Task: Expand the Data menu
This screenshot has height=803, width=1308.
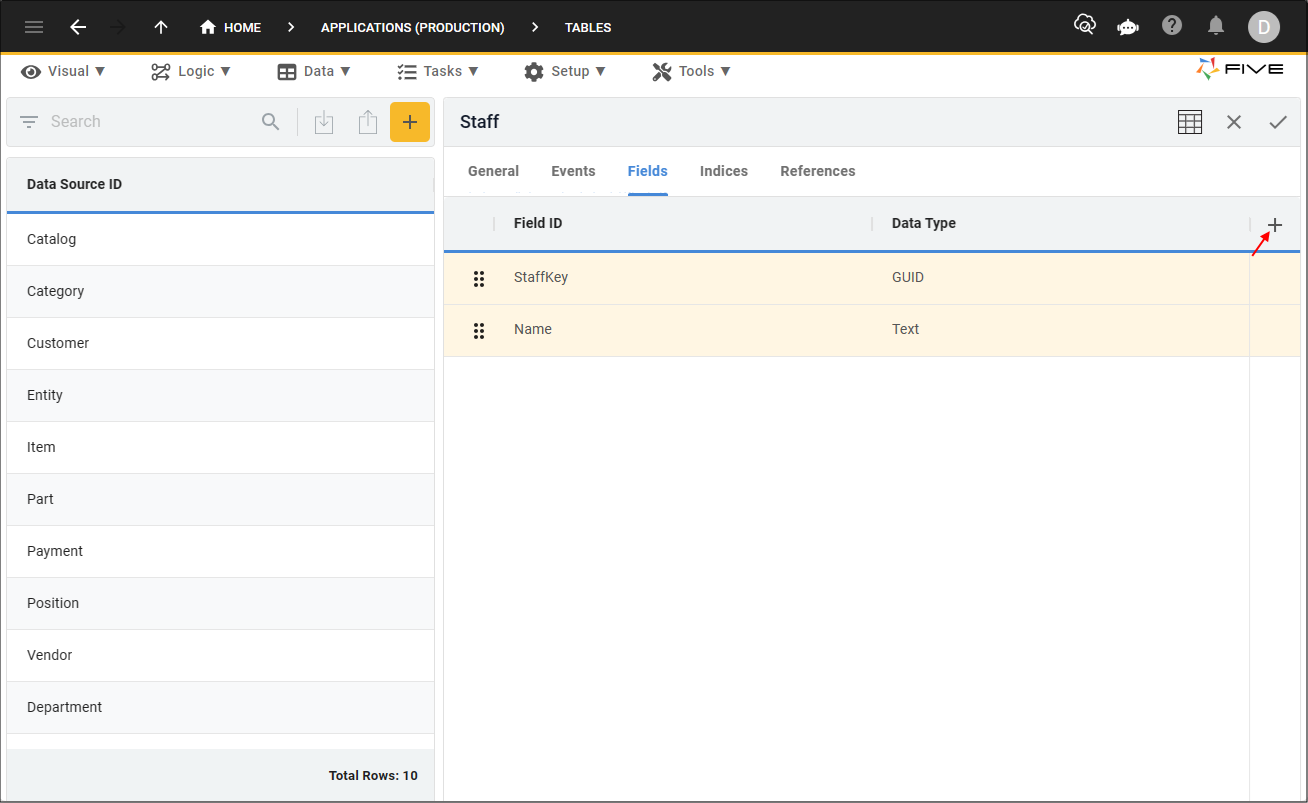Action: click(314, 71)
